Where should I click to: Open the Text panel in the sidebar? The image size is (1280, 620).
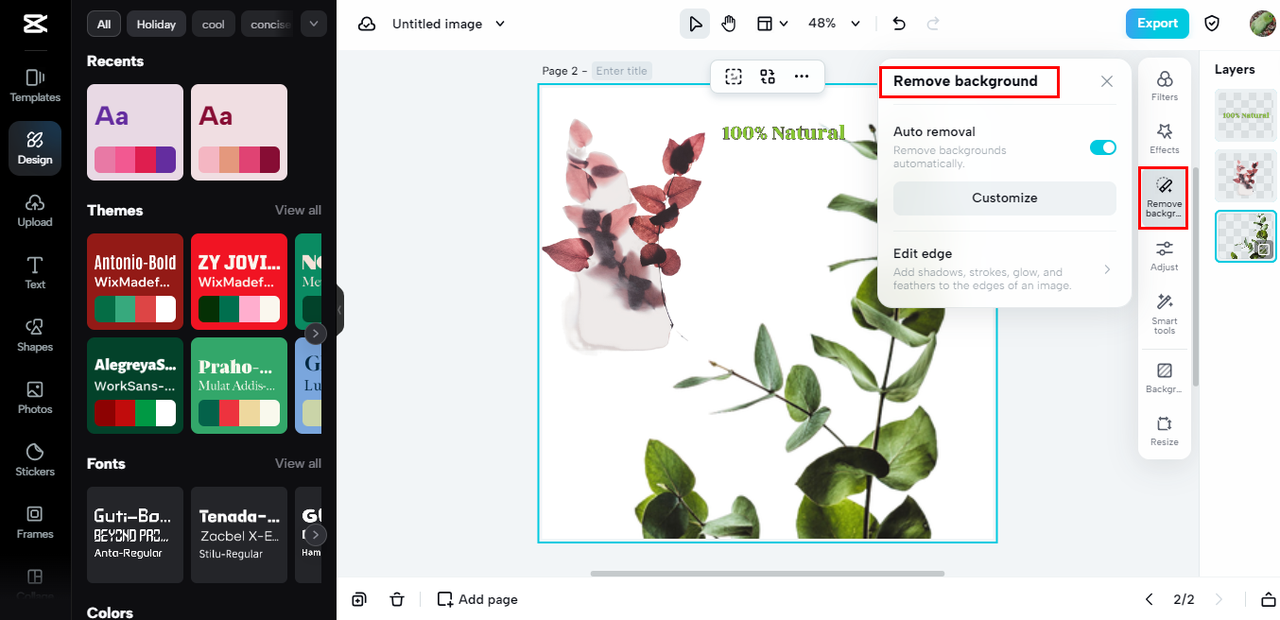[34, 273]
